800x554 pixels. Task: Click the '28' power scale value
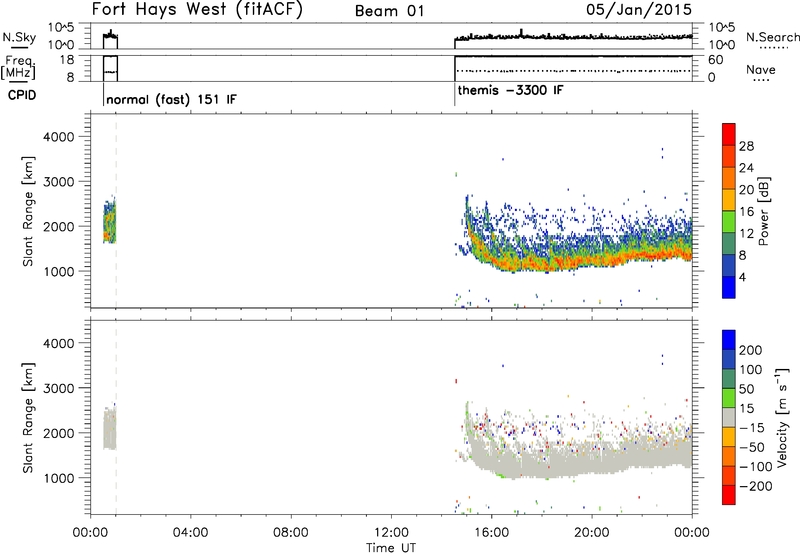tap(746, 146)
